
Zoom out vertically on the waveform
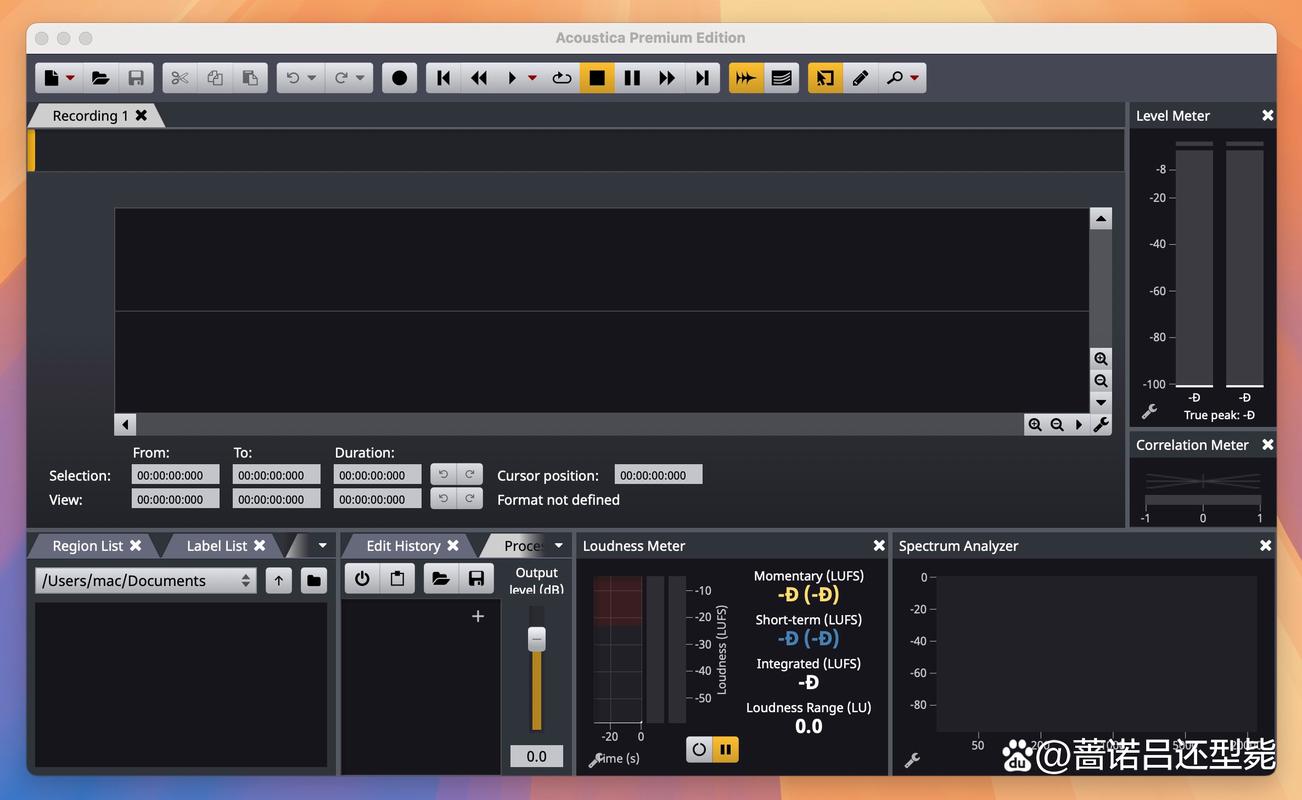click(1101, 381)
